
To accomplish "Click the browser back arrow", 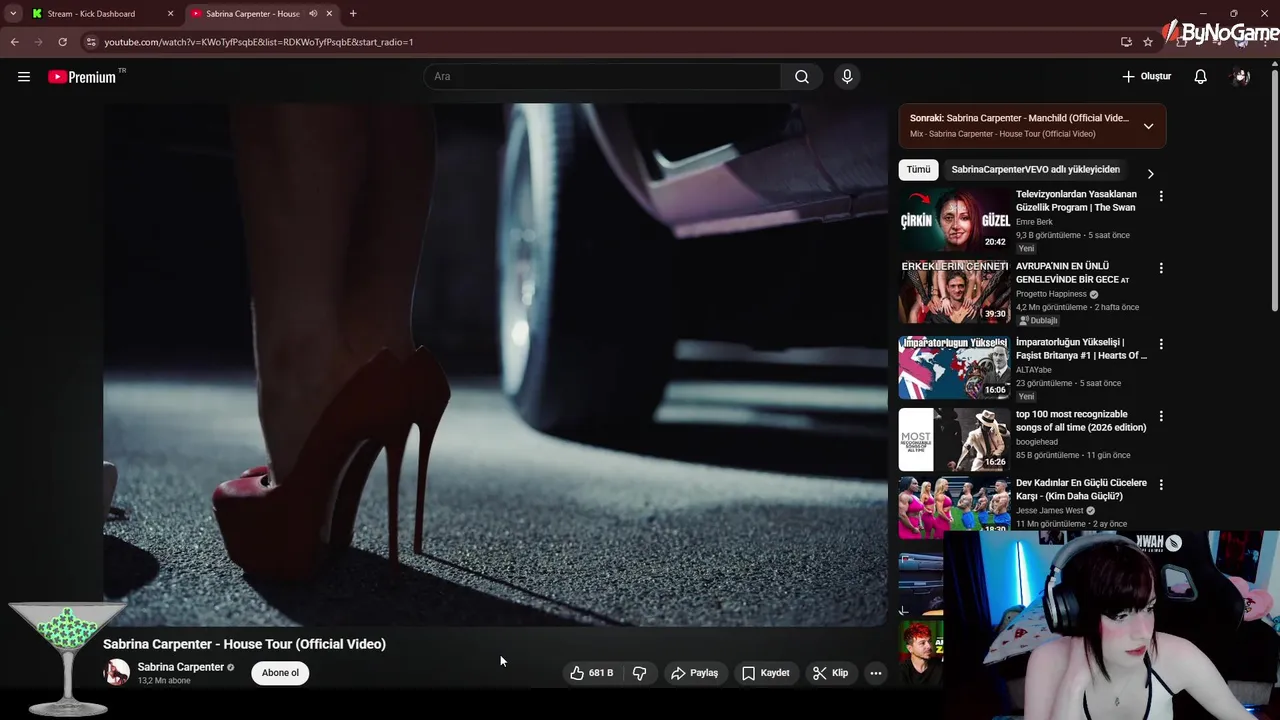I will pos(14,42).
